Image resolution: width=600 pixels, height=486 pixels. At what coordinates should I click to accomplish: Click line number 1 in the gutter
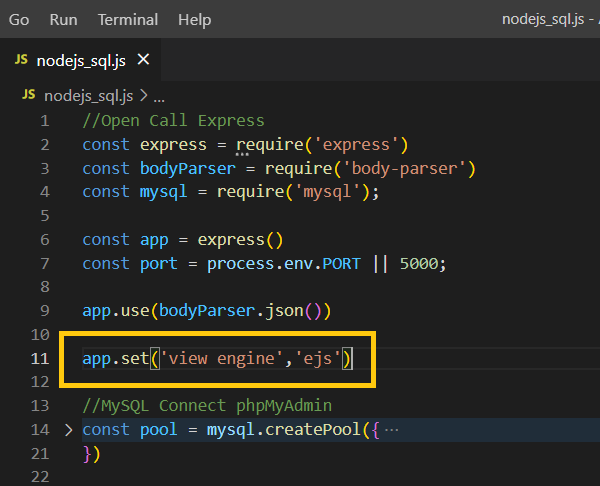(44, 121)
